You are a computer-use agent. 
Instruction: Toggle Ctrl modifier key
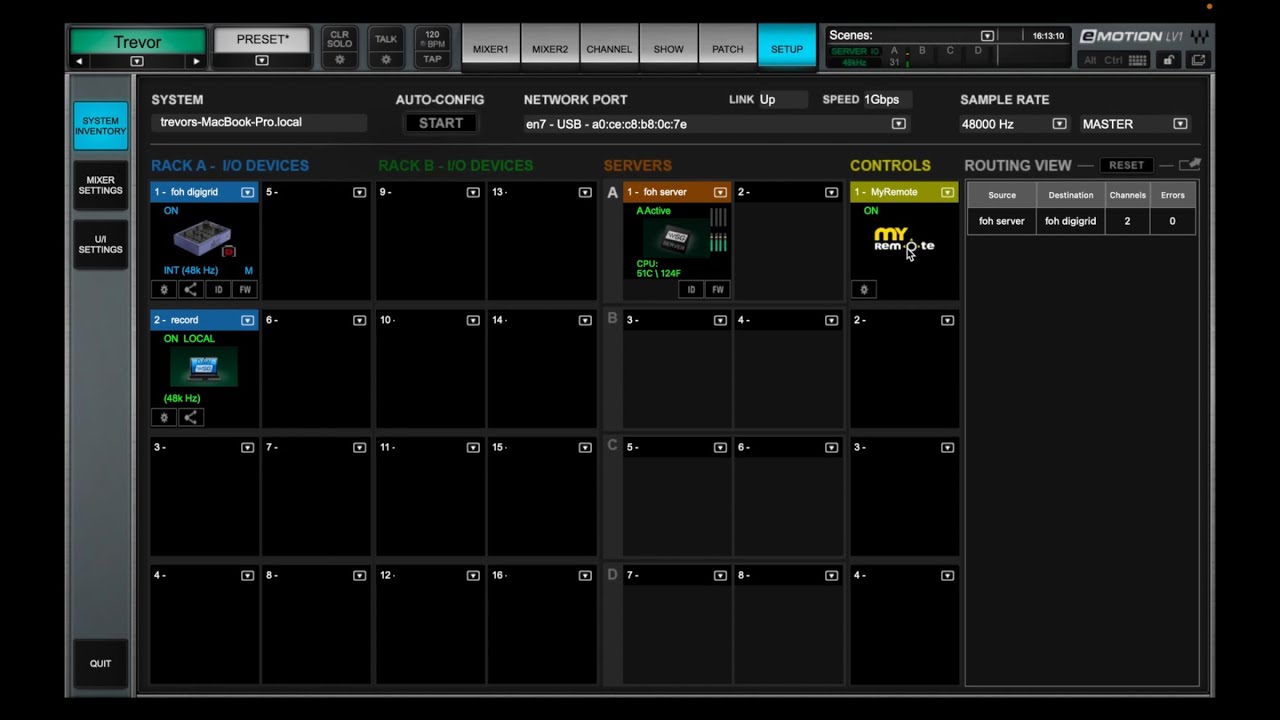pos(1113,60)
